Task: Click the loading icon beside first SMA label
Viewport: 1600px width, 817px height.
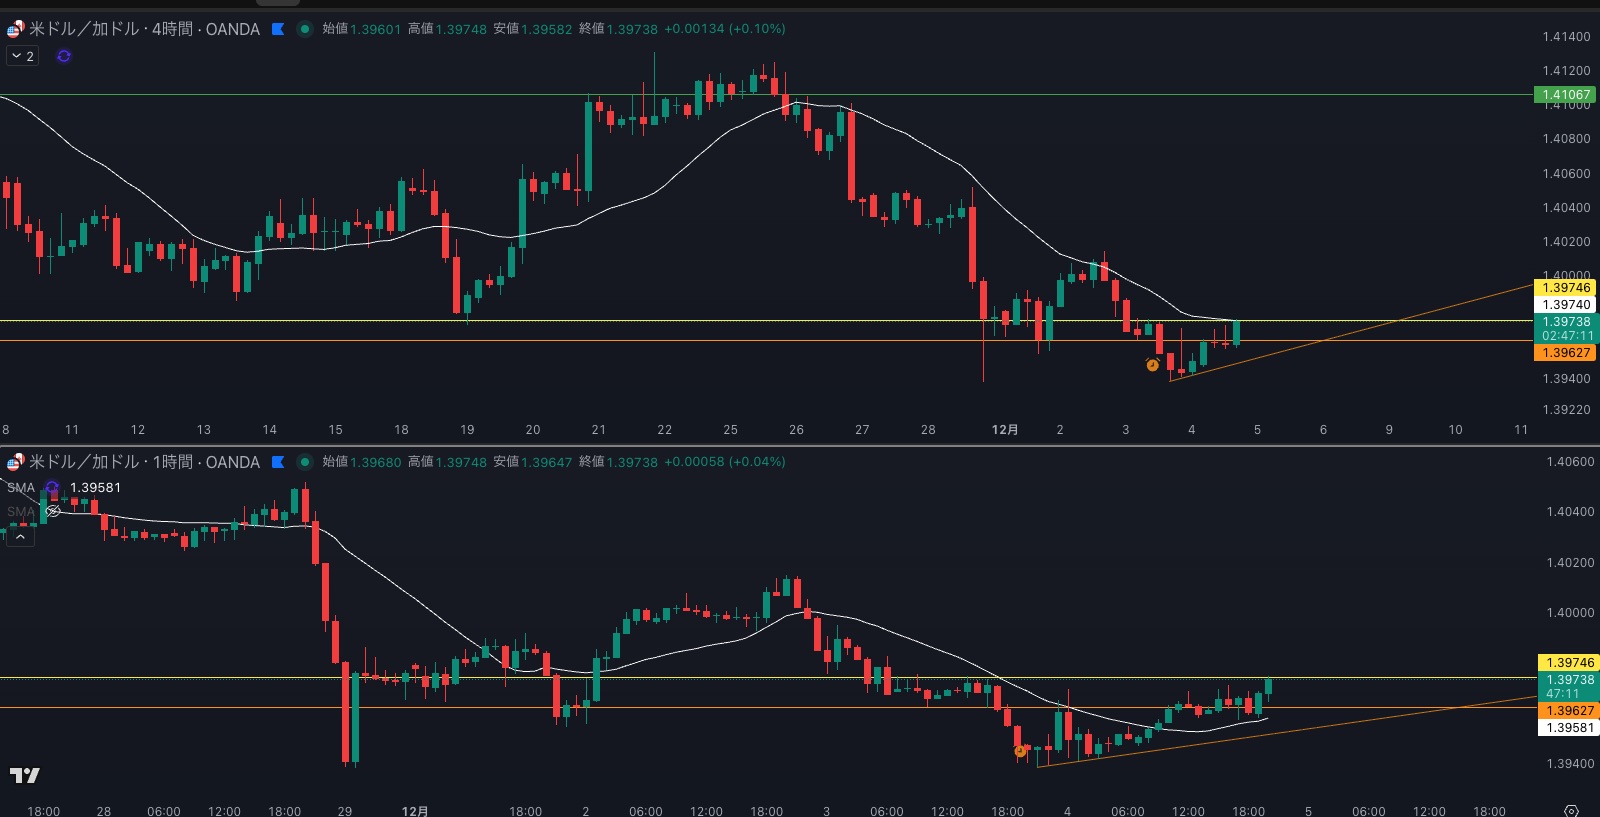Action: point(52,488)
